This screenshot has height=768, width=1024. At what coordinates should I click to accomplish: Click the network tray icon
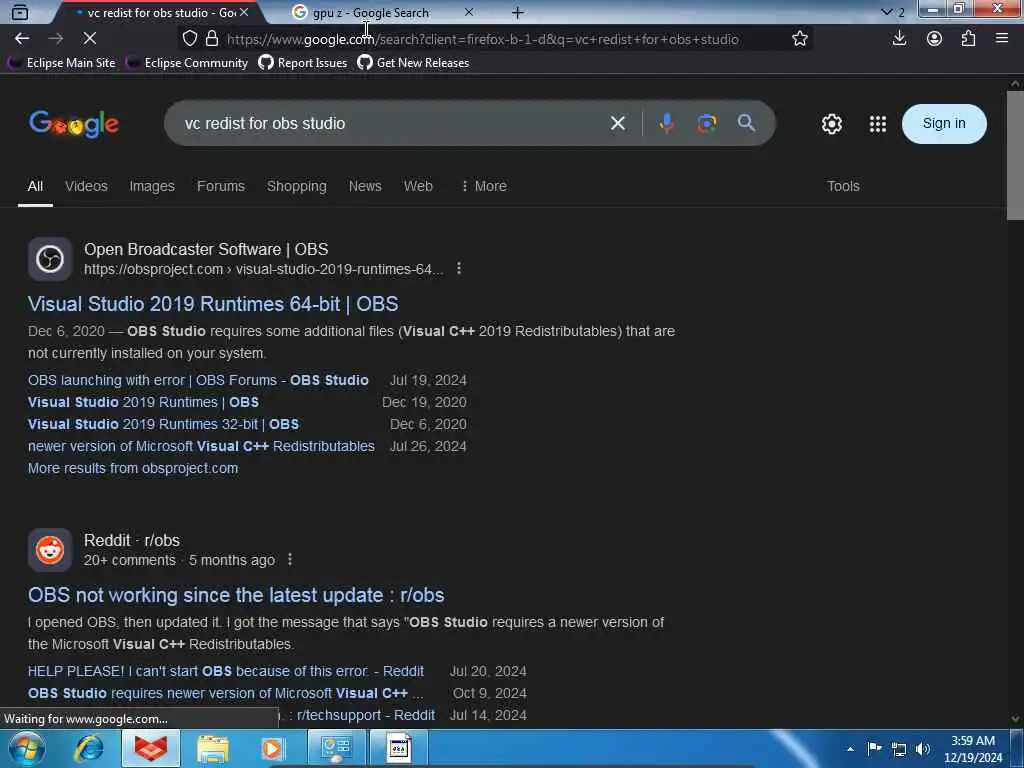(x=899, y=749)
